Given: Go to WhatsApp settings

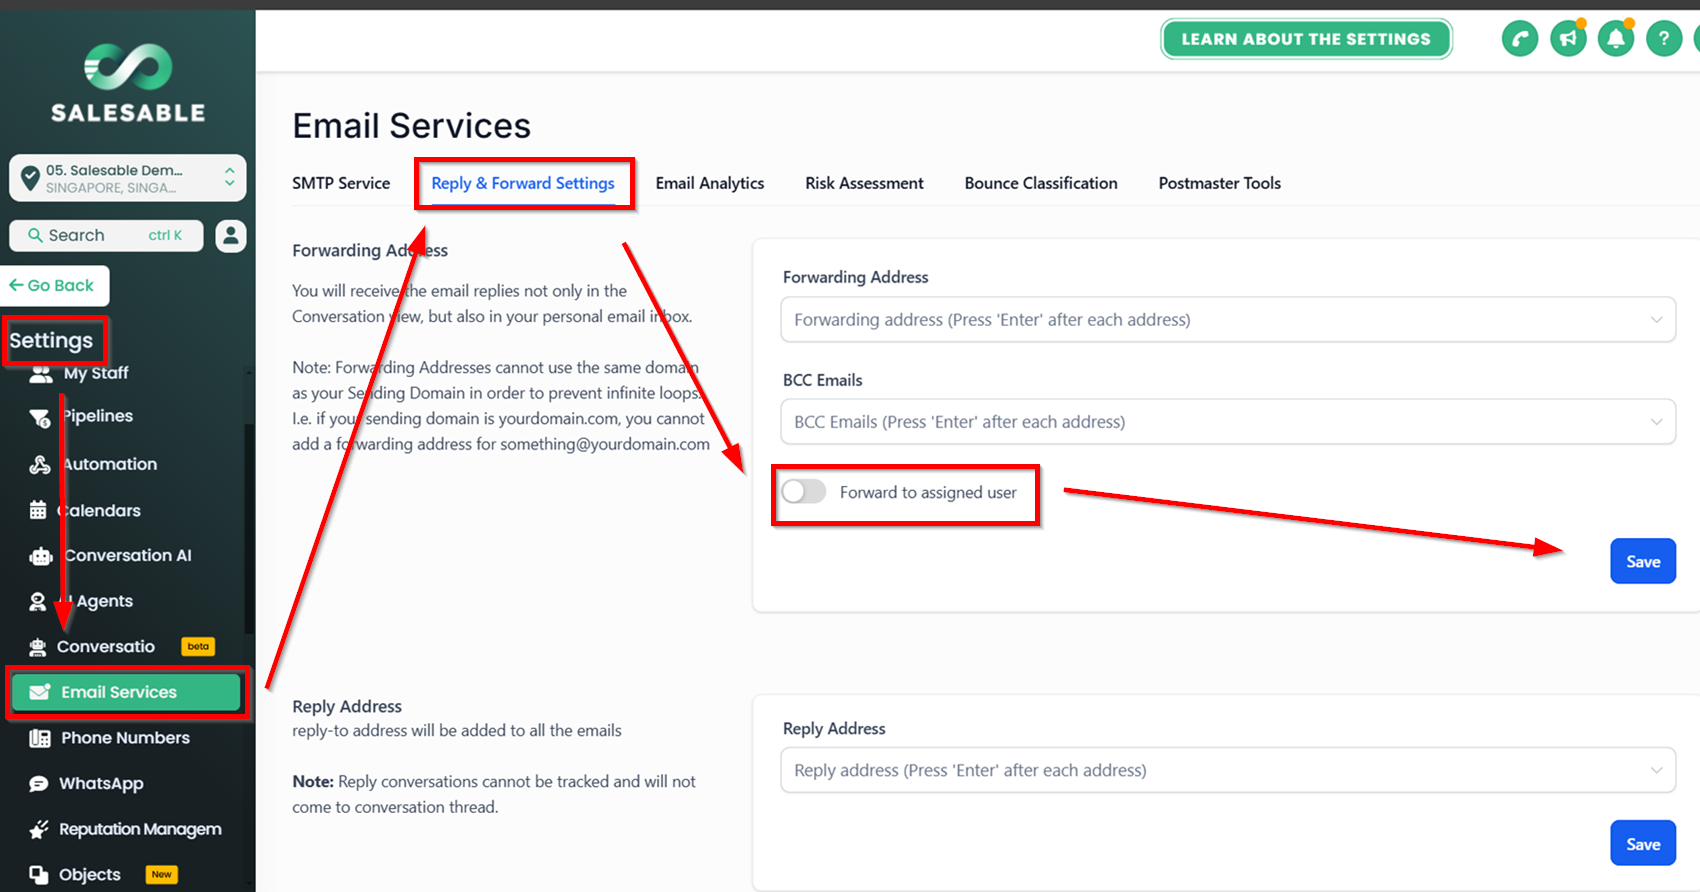Looking at the screenshot, I should [101, 784].
